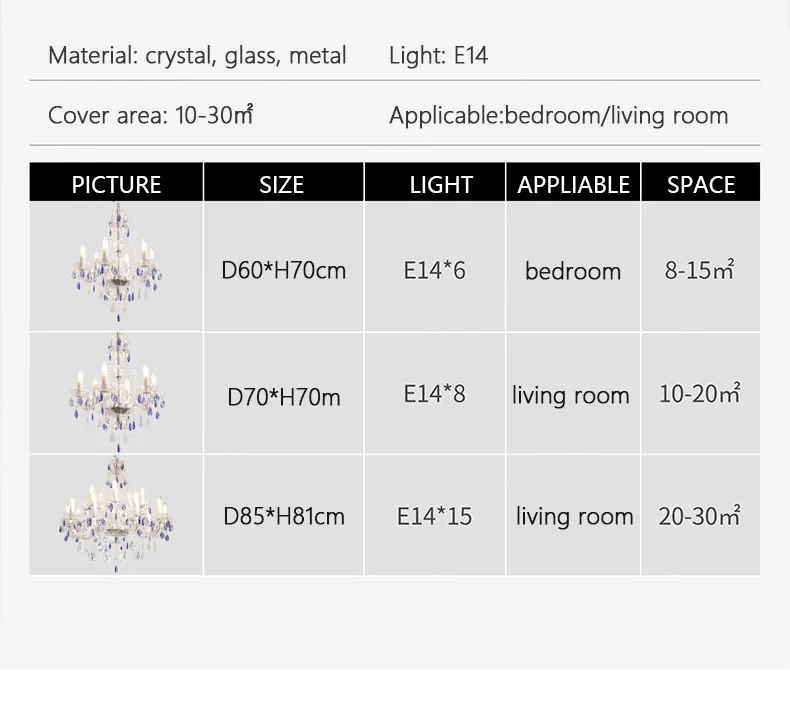This screenshot has height=710, width=790.
Task: Click the bedroom applicable cell
Action: point(573,267)
